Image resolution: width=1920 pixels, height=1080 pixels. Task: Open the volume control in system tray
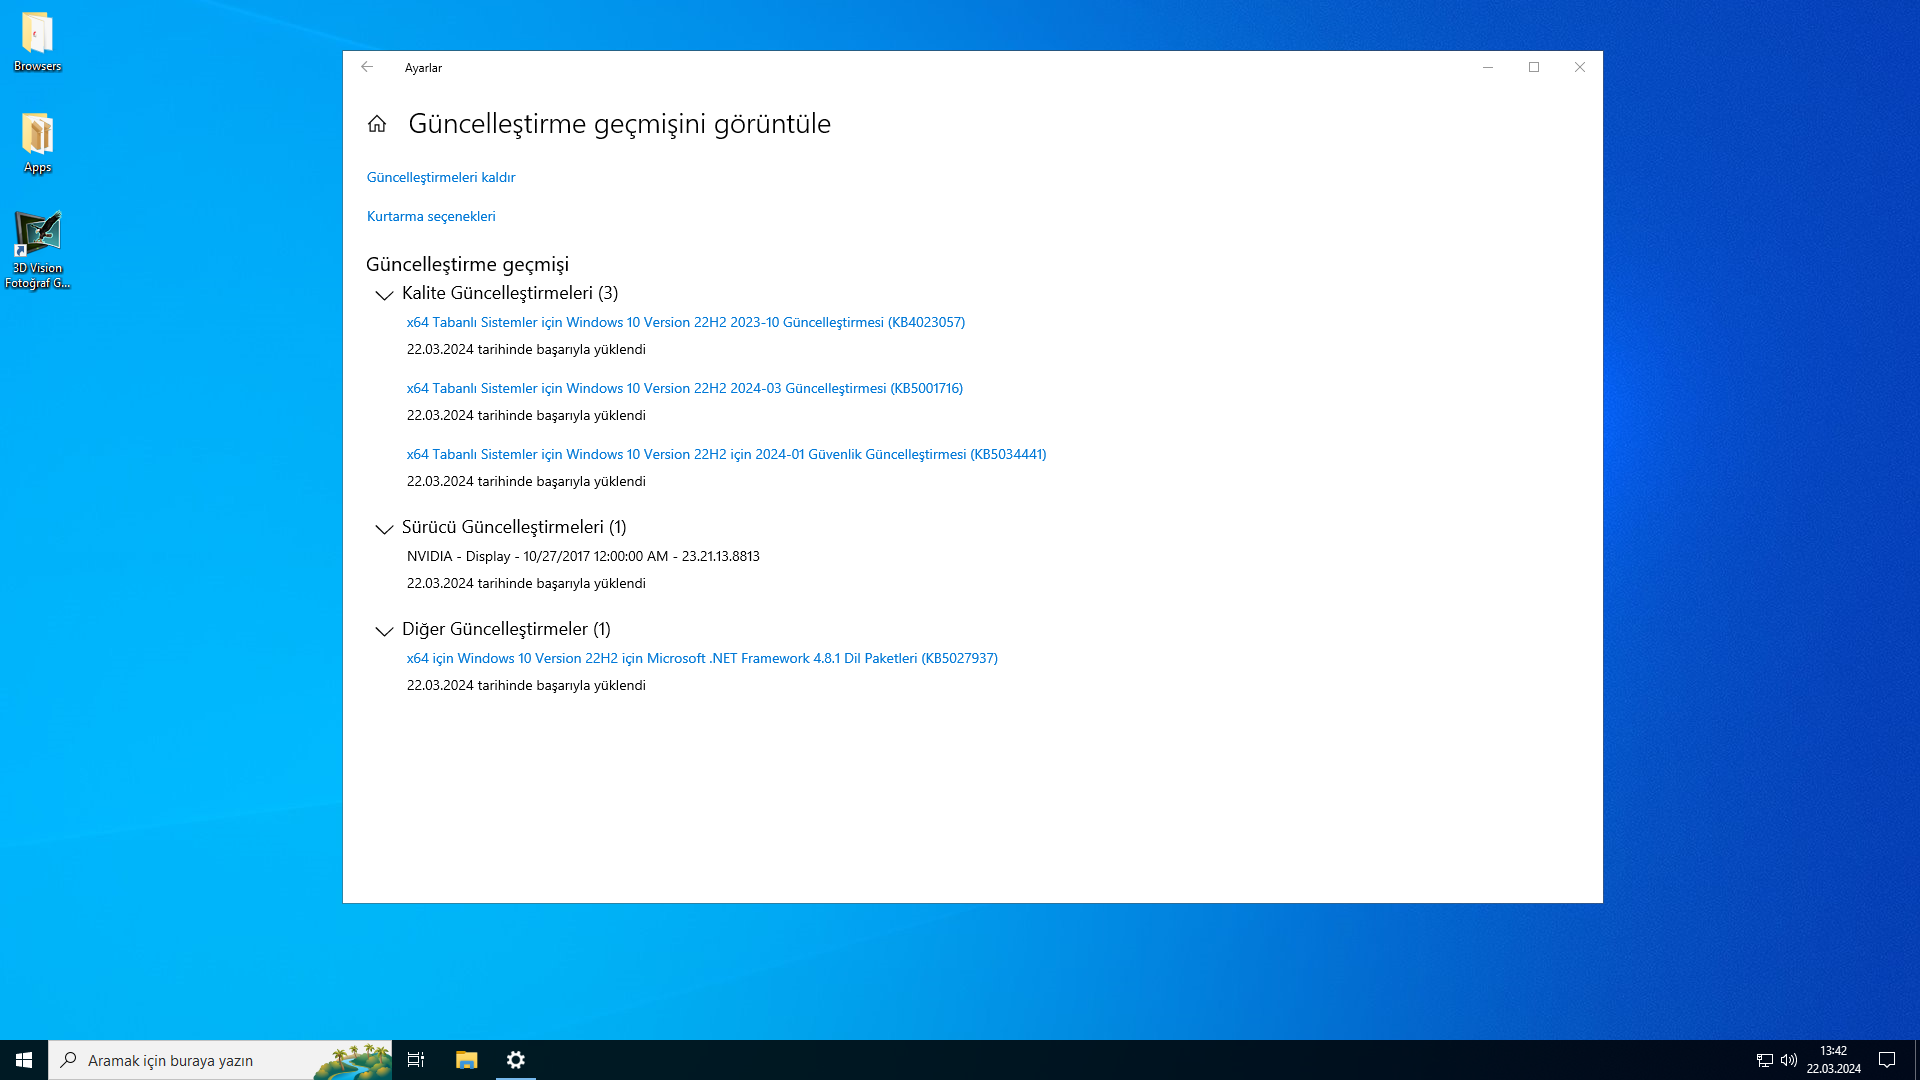pos(1789,1060)
